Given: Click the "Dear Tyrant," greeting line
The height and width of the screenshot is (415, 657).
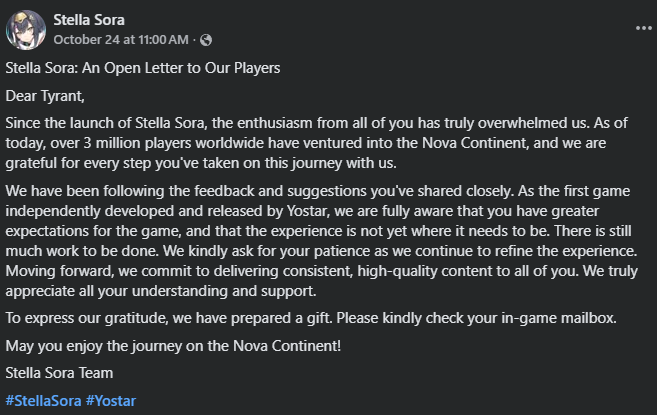Looking at the screenshot, I should pyautogui.click(x=45, y=98).
